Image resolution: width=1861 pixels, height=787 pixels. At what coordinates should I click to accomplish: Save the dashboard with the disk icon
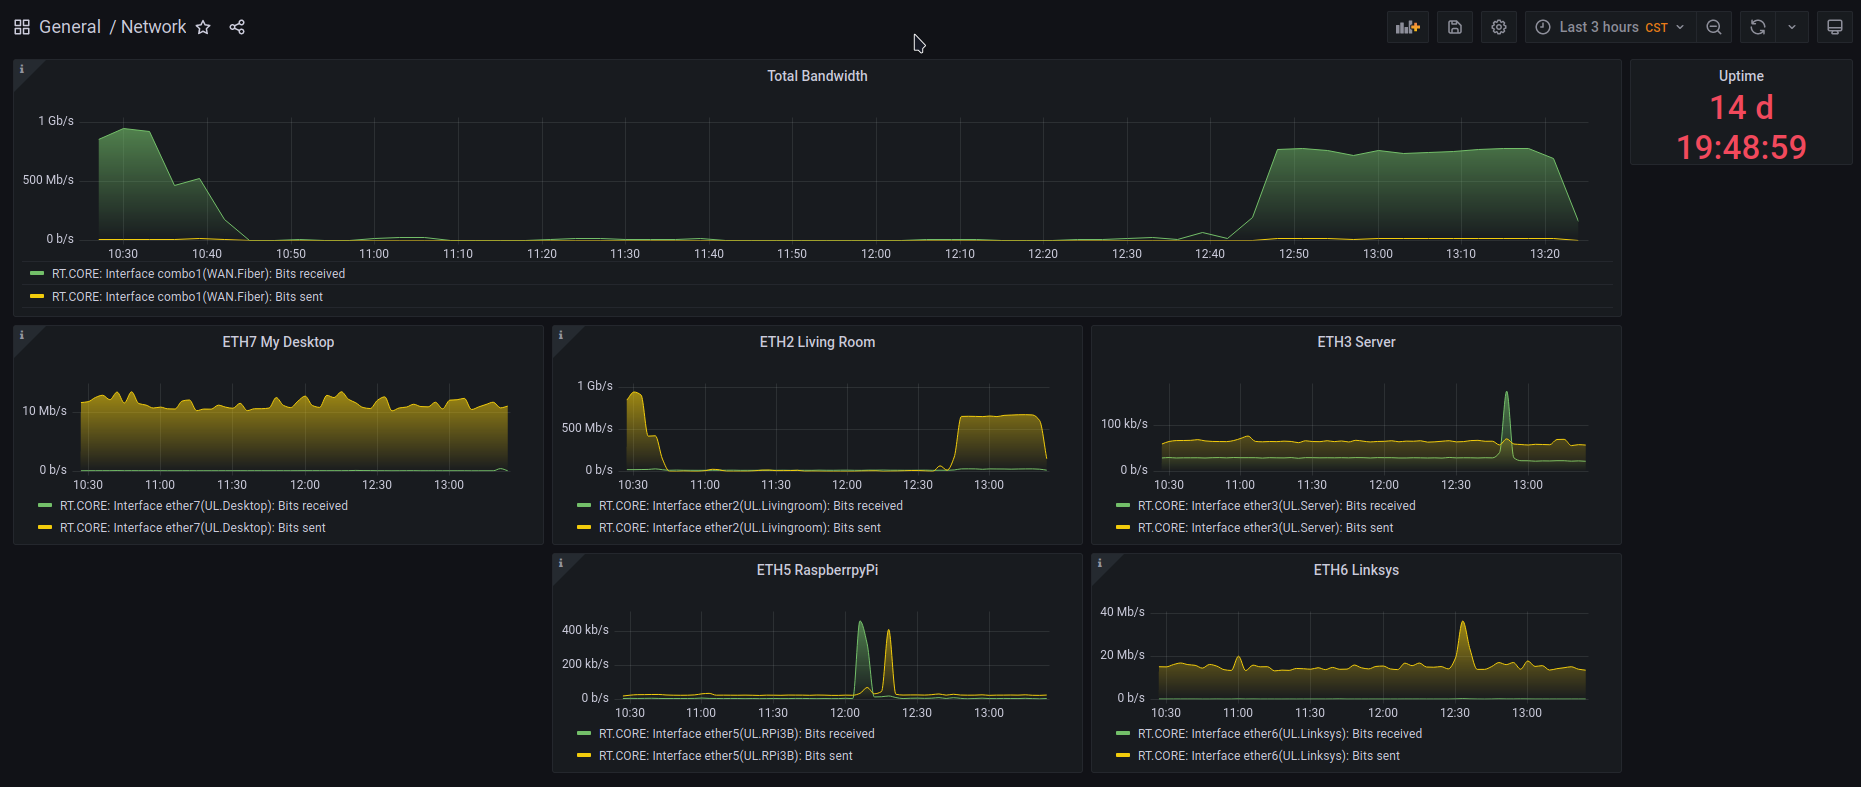coord(1455,27)
